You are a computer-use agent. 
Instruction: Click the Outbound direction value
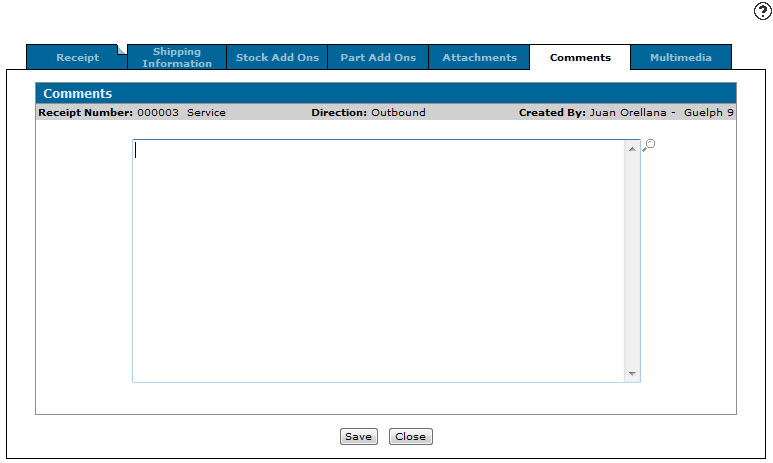click(x=398, y=112)
